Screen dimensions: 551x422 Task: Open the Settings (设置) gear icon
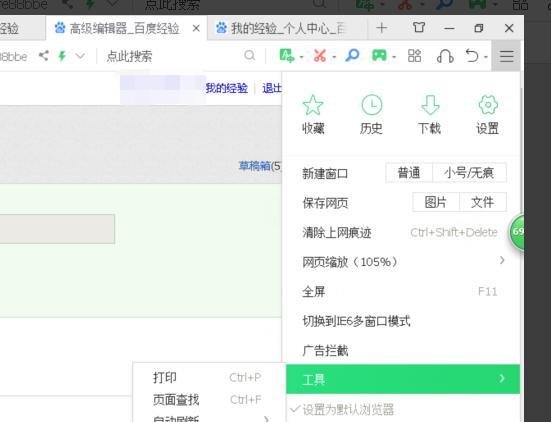click(488, 105)
